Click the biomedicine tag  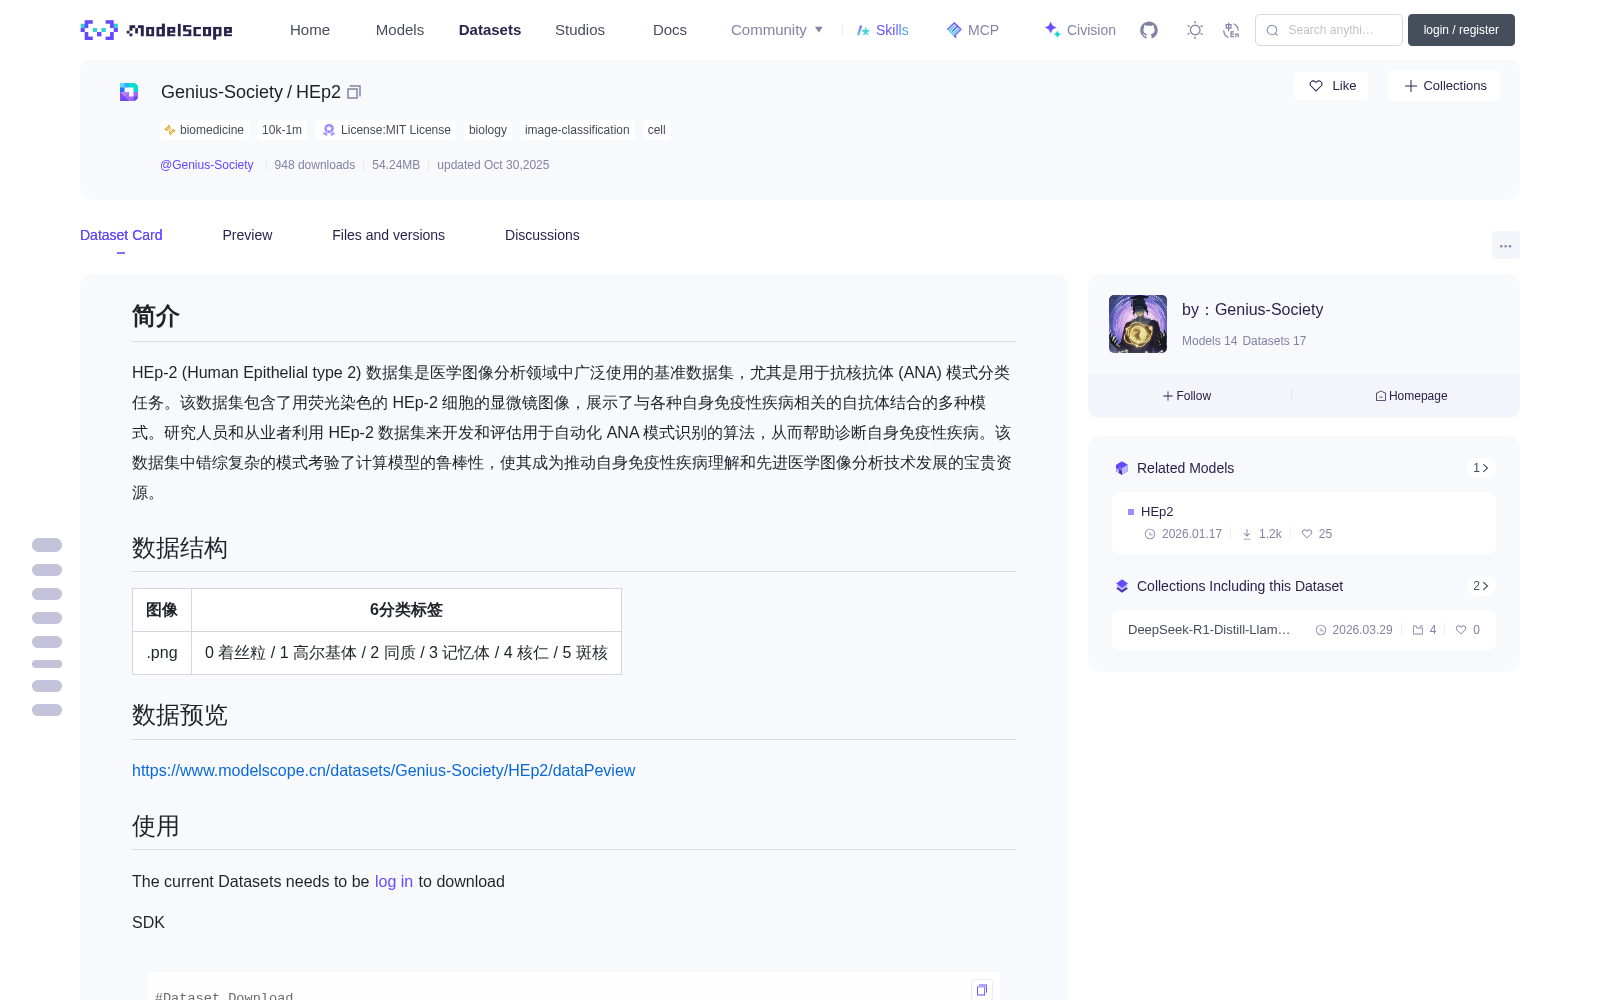[x=204, y=130]
